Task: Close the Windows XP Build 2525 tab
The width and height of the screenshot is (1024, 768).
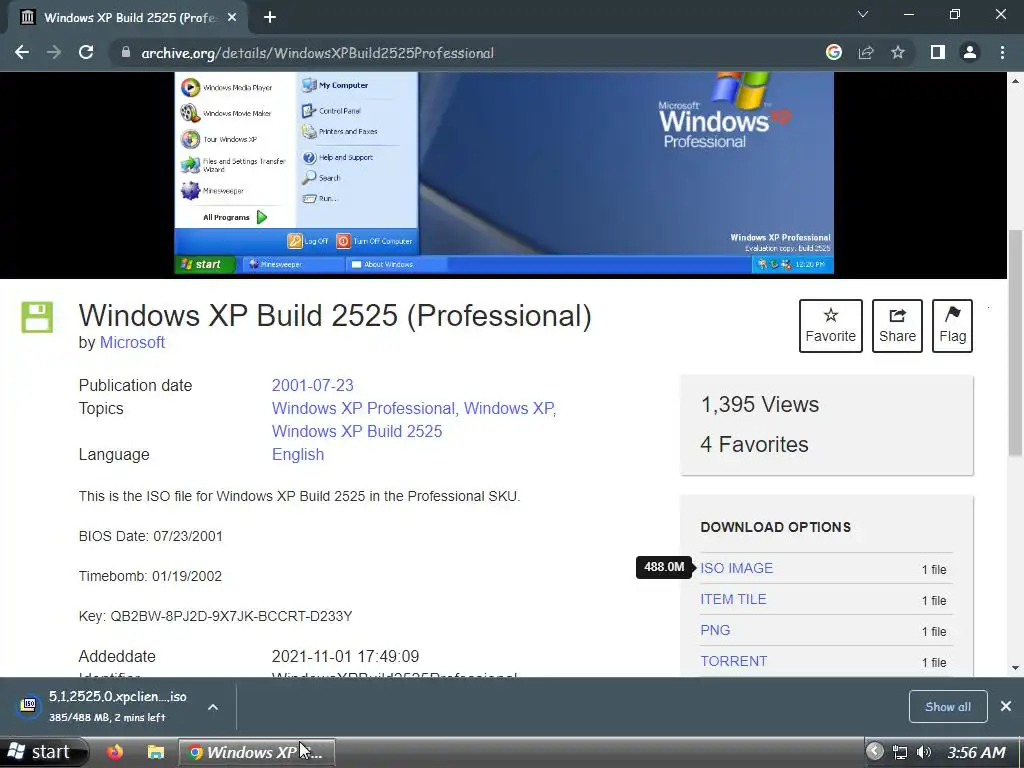Action: (x=232, y=18)
